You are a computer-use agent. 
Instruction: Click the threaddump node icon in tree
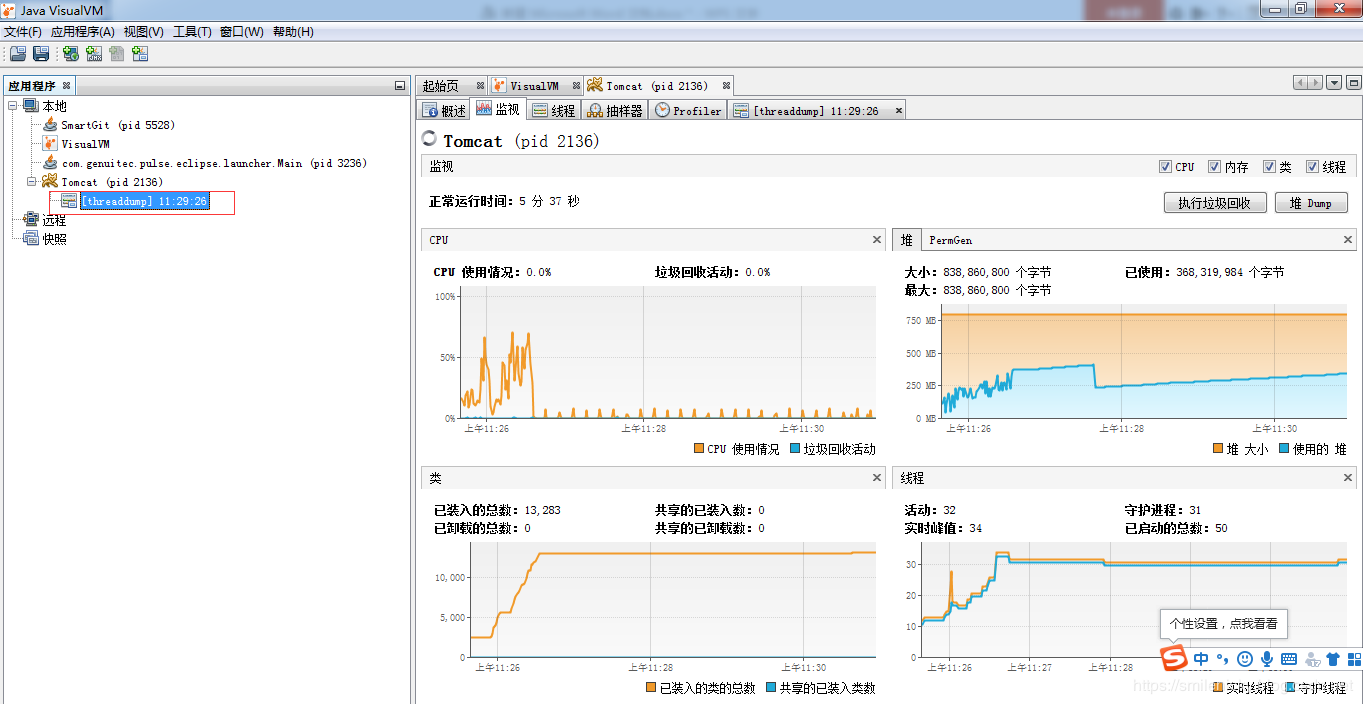(x=69, y=201)
